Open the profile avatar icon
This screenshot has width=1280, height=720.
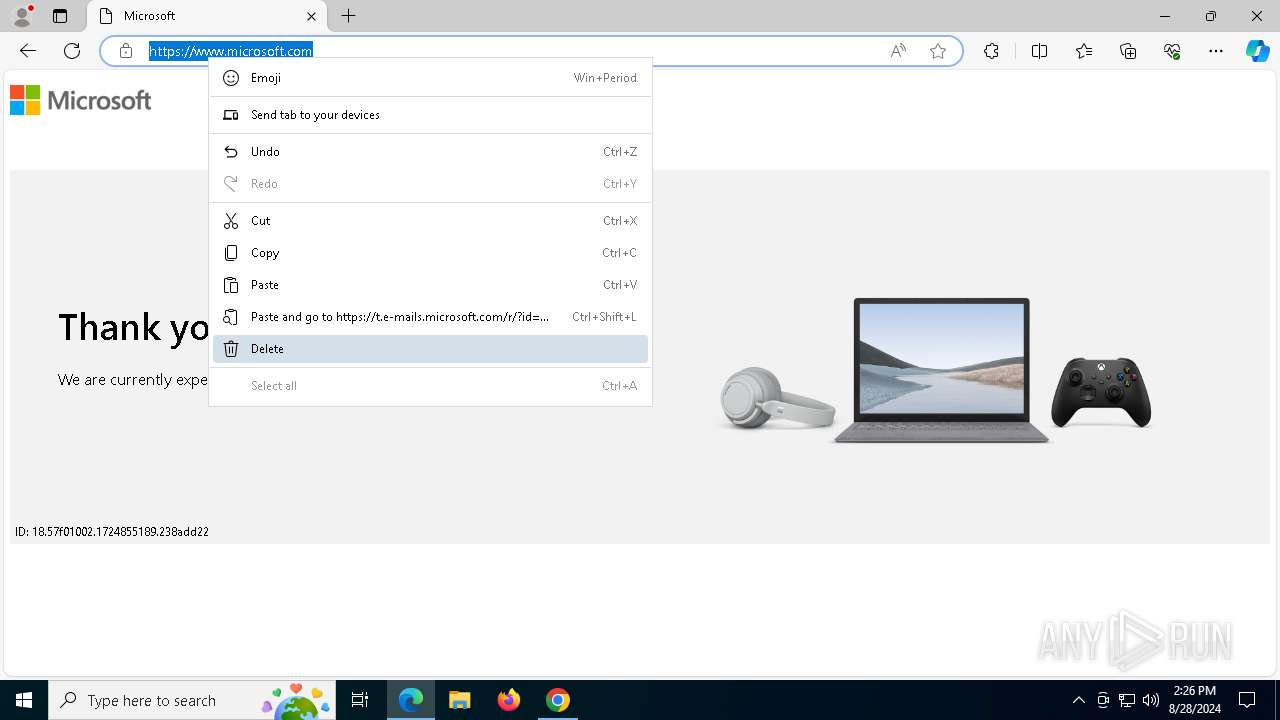pos(22,16)
